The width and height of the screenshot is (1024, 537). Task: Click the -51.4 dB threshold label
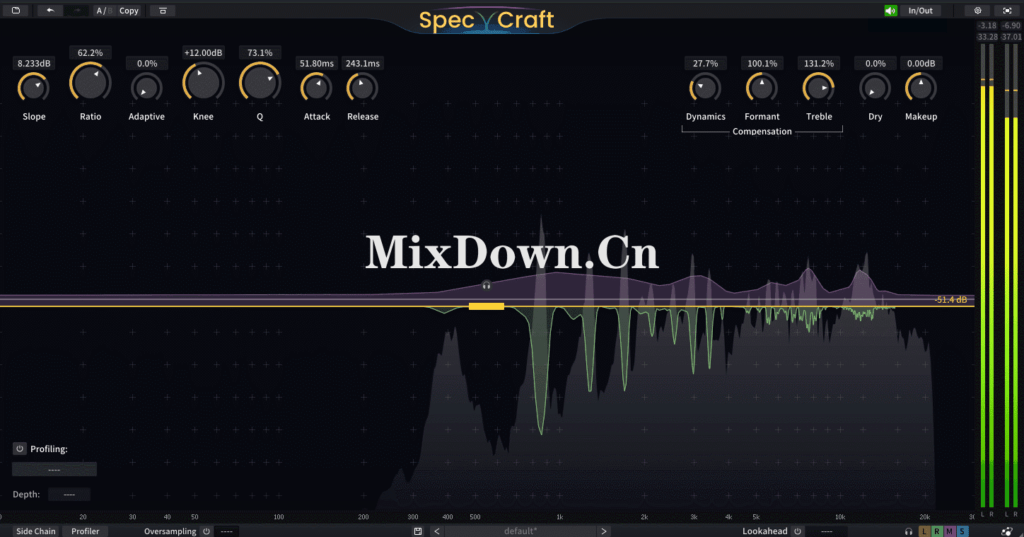[x=951, y=300]
